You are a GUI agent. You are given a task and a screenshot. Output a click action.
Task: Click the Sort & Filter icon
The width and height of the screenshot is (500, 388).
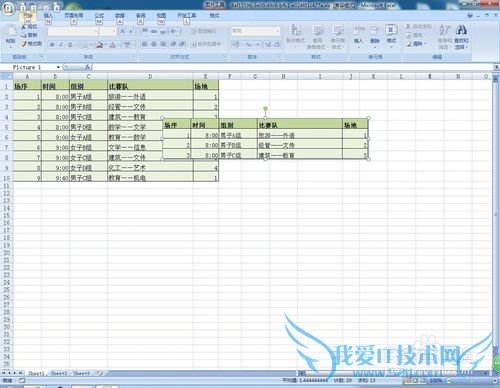tap(444, 30)
